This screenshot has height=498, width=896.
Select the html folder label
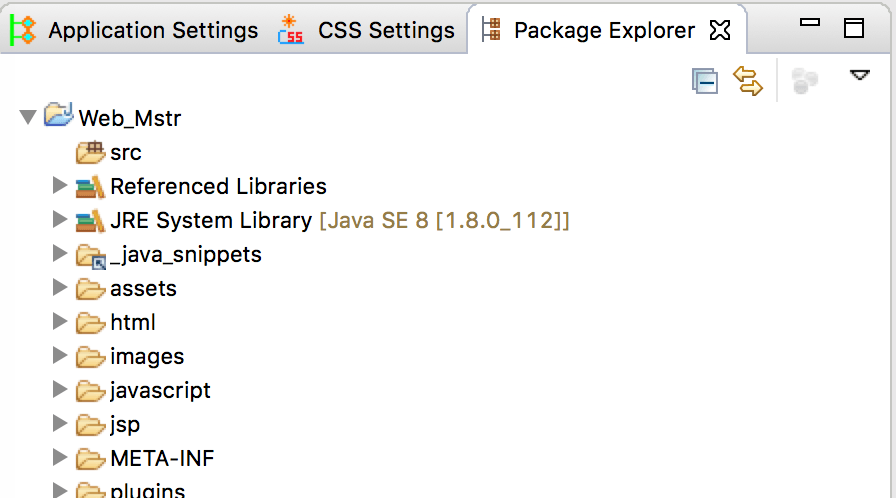(133, 322)
